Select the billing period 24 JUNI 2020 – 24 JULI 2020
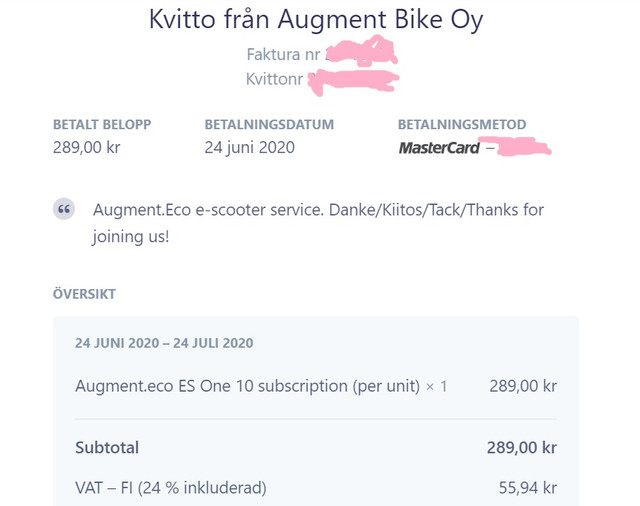640x506 pixels. click(x=164, y=343)
